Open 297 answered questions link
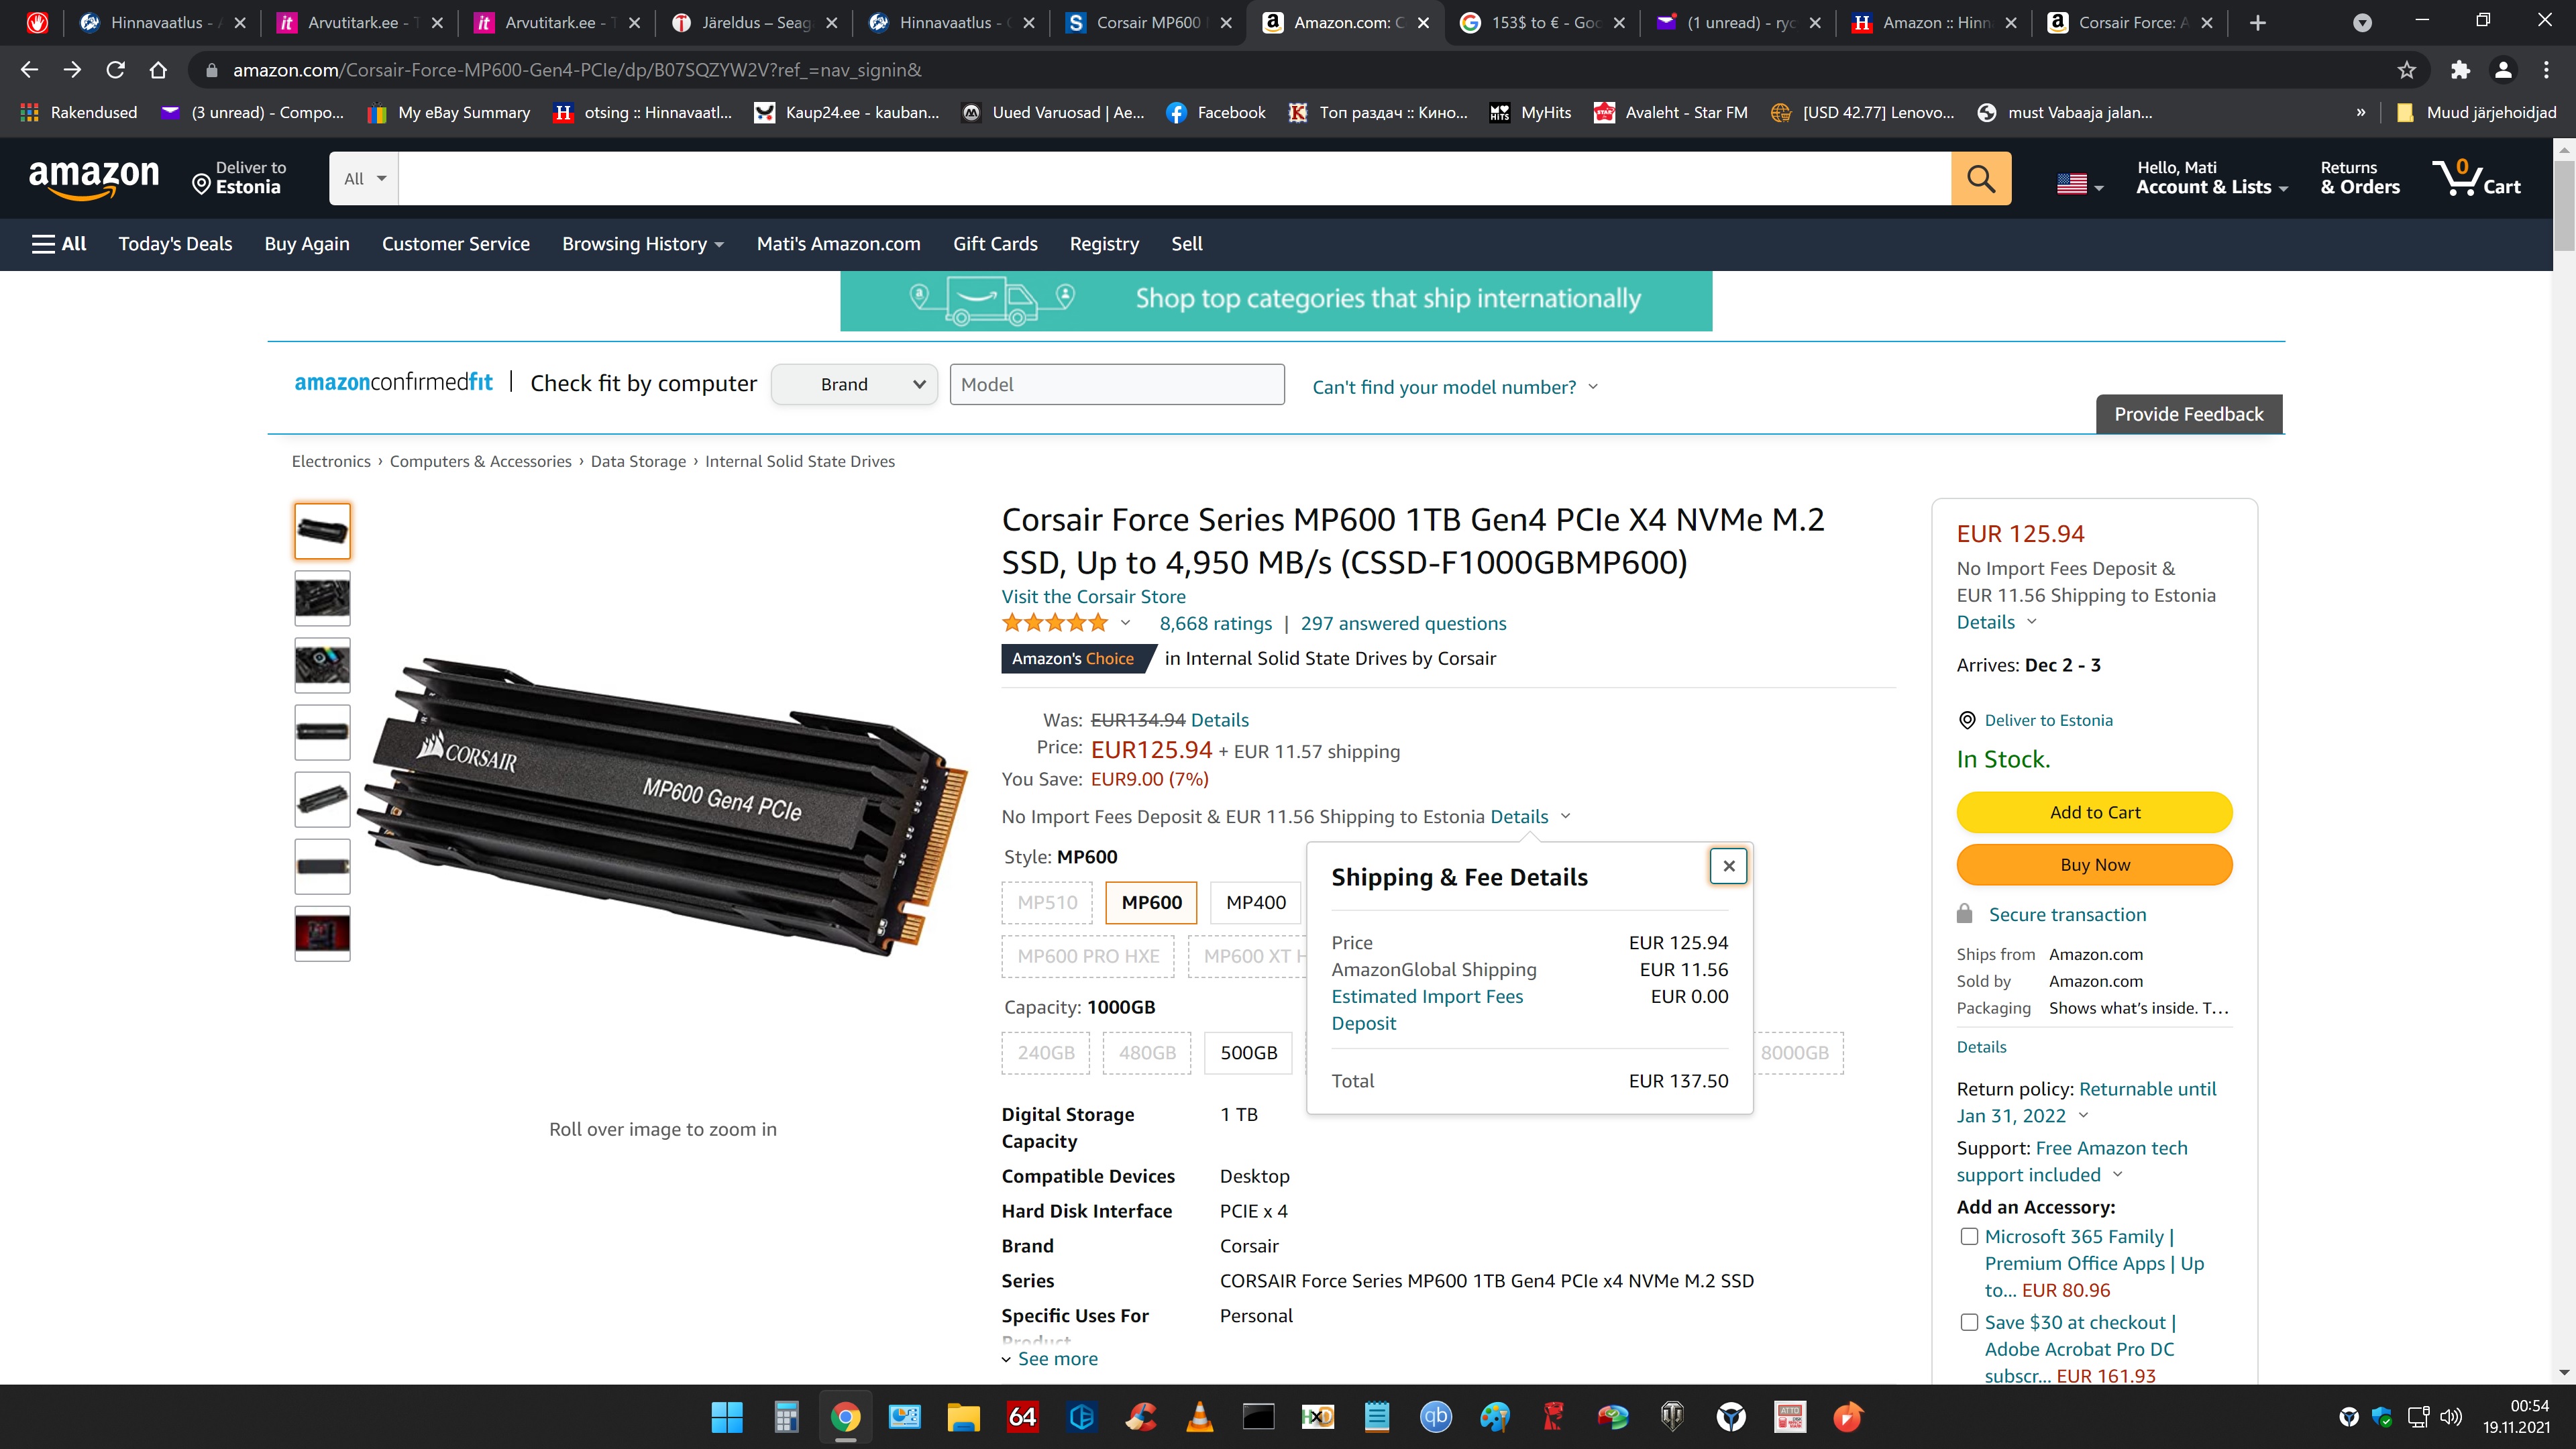This screenshot has width=2576, height=1449. click(x=1403, y=624)
